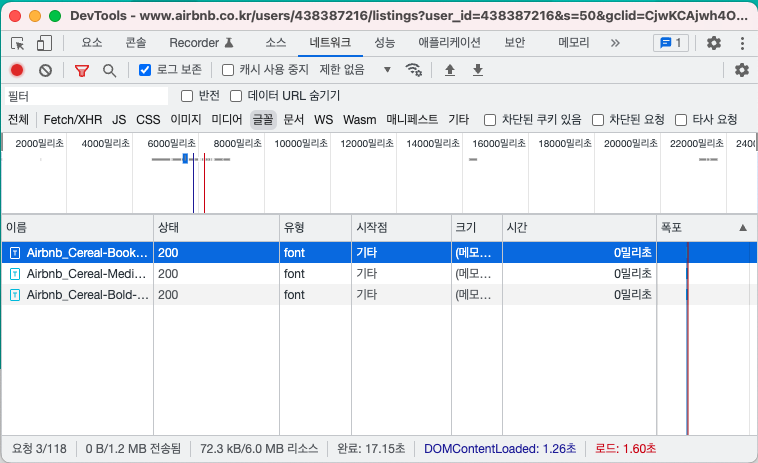Check 차단된 요청 checkbox

pyautogui.click(x=598, y=120)
